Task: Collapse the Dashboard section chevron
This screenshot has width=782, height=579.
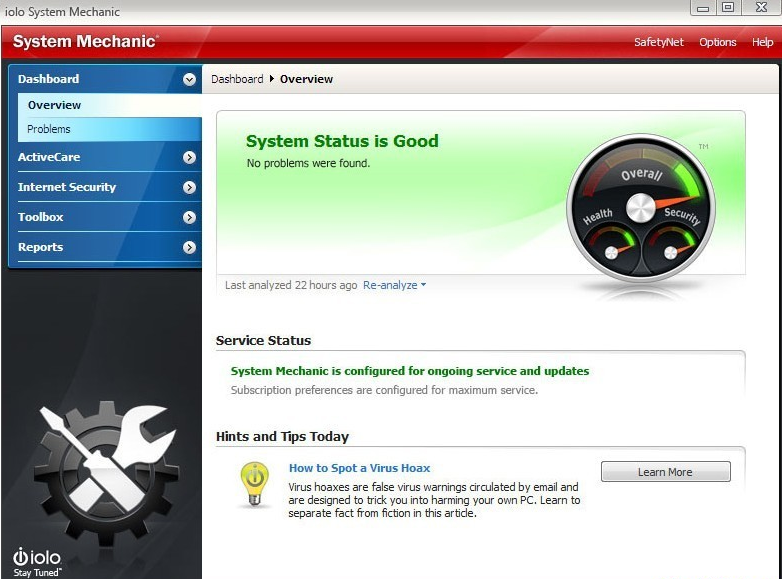Action: 189,79
